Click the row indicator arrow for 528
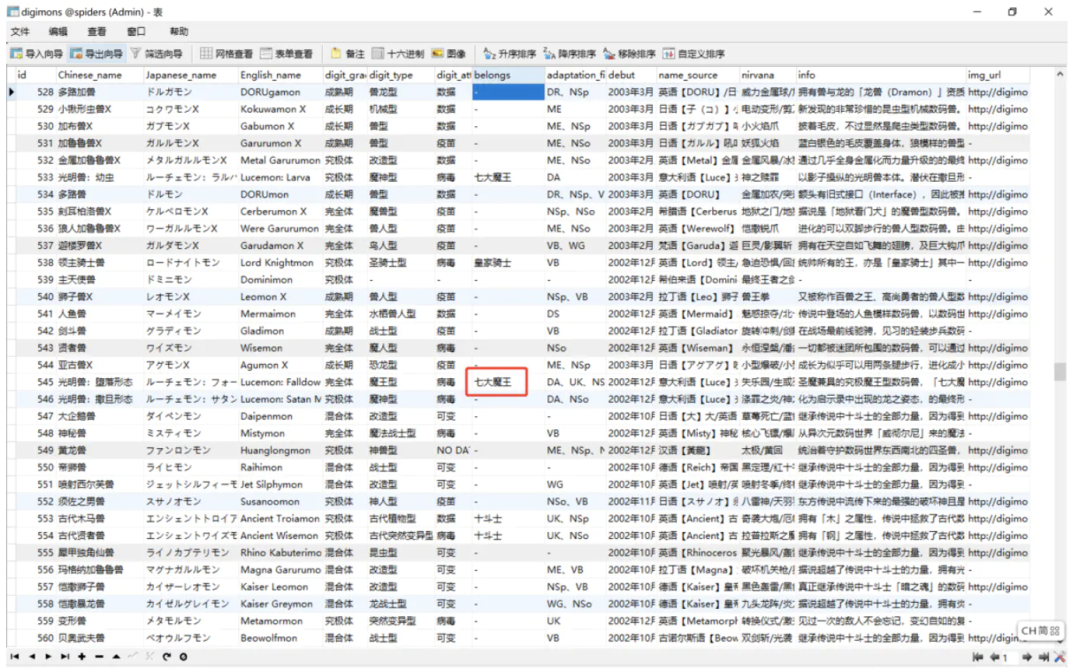The width and height of the screenshot is (1080, 672). pos(12,92)
